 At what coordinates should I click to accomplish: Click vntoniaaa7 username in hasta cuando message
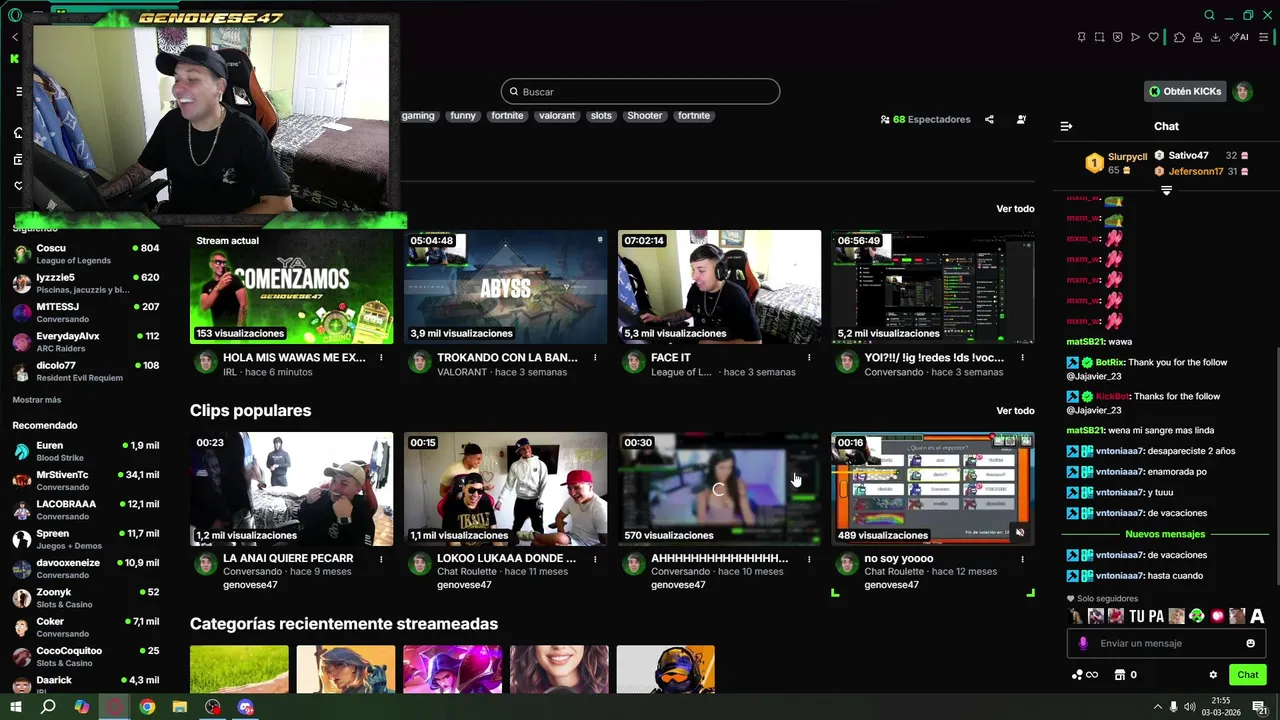1119,576
